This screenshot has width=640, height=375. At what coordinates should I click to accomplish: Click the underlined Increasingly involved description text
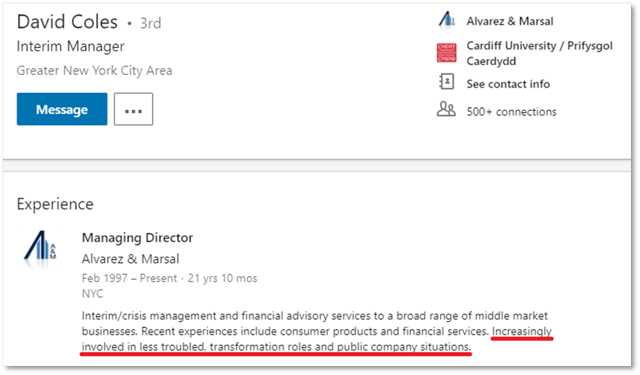tap(317, 339)
